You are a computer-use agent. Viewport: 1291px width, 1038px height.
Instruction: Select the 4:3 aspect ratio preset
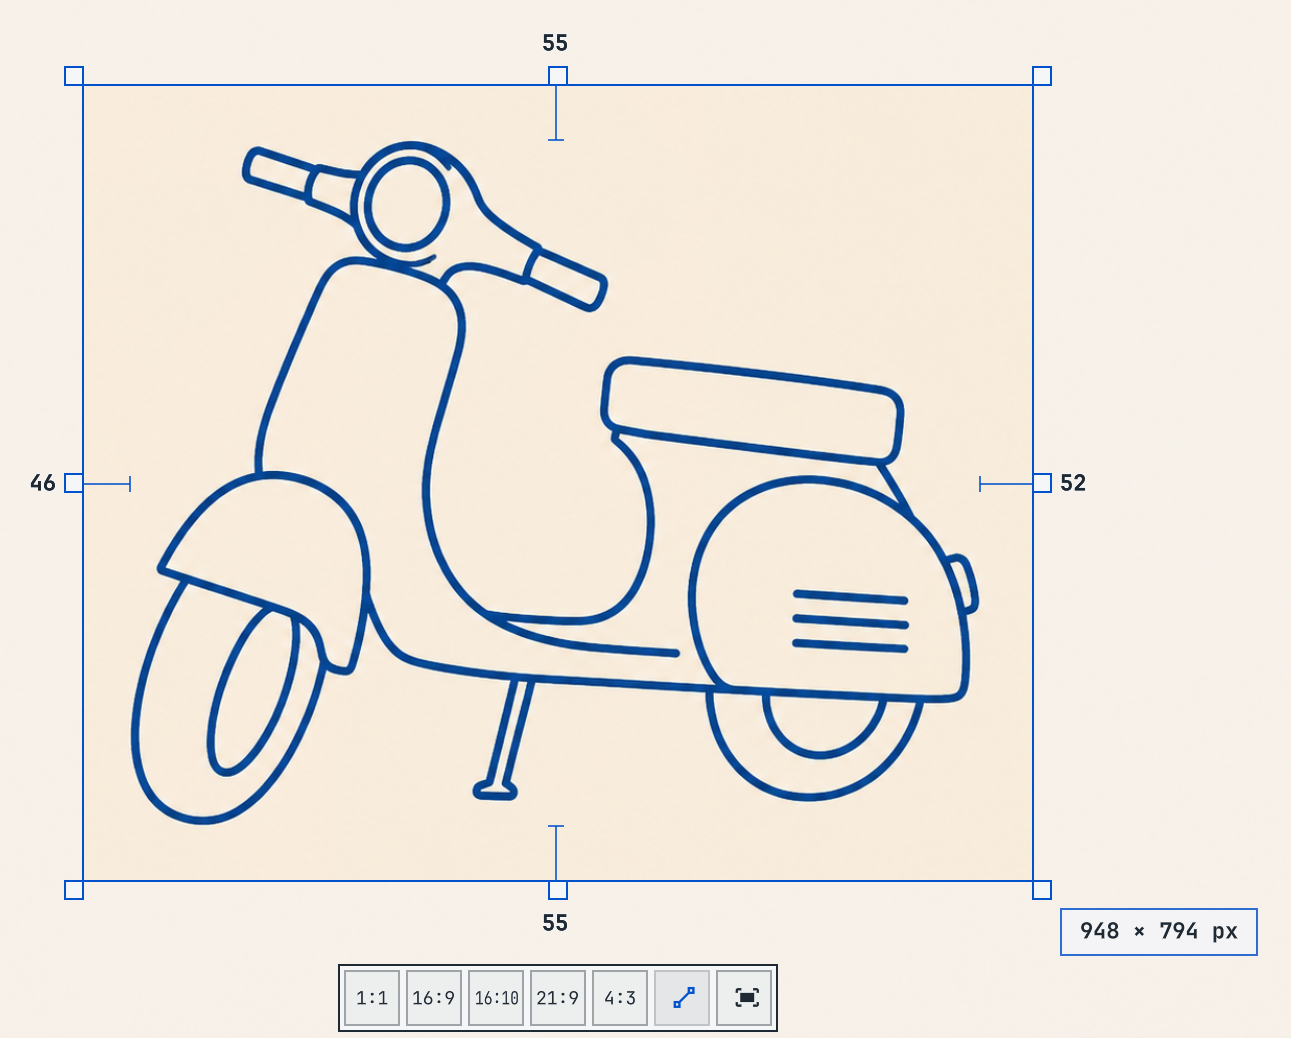tap(620, 998)
